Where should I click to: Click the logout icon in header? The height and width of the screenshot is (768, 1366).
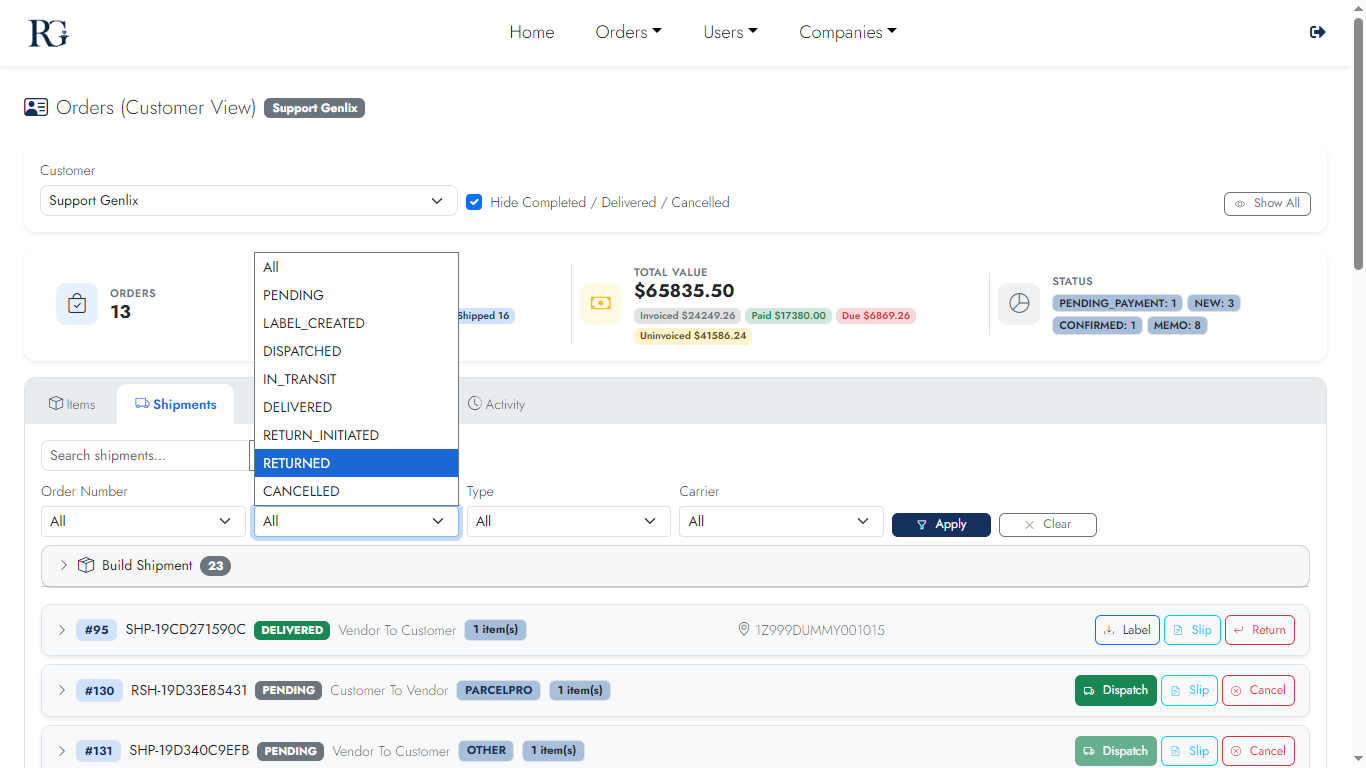click(1317, 32)
